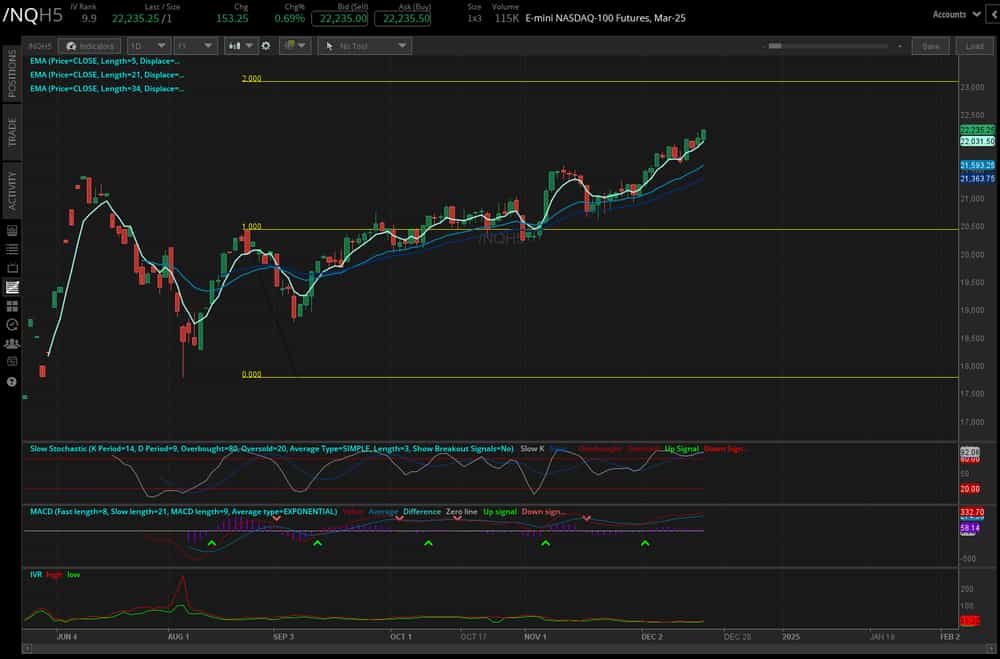This screenshot has width=1000, height=659.
Task: Select the list lines icon in sidebar
Action: pos(11,248)
